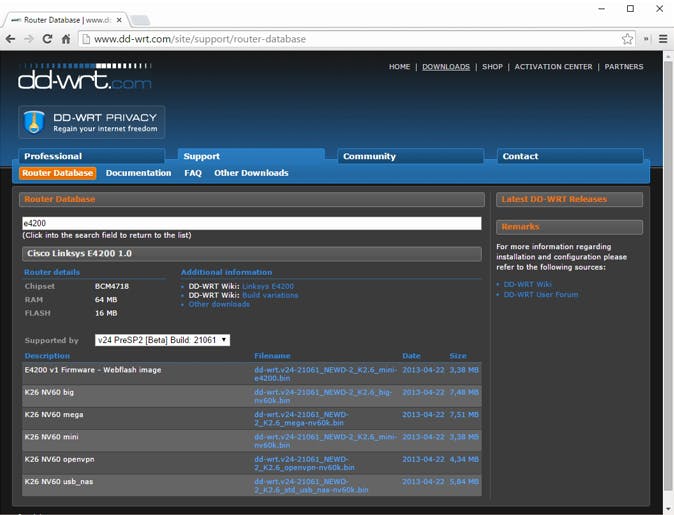Select the K26 NV60 openvpn description
This screenshot has width=674, height=515.
click(x=59, y=460)
